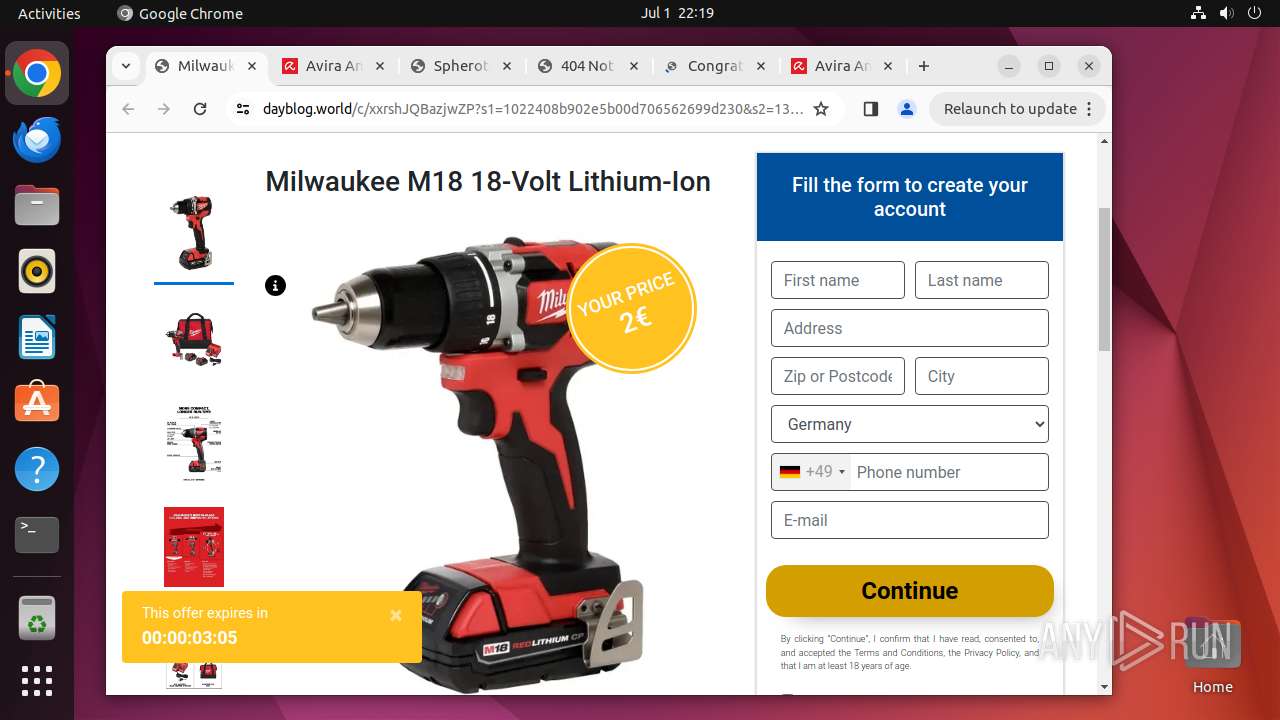
Task: Expand the Germany country dropdown
Action: tap(910, 424)
